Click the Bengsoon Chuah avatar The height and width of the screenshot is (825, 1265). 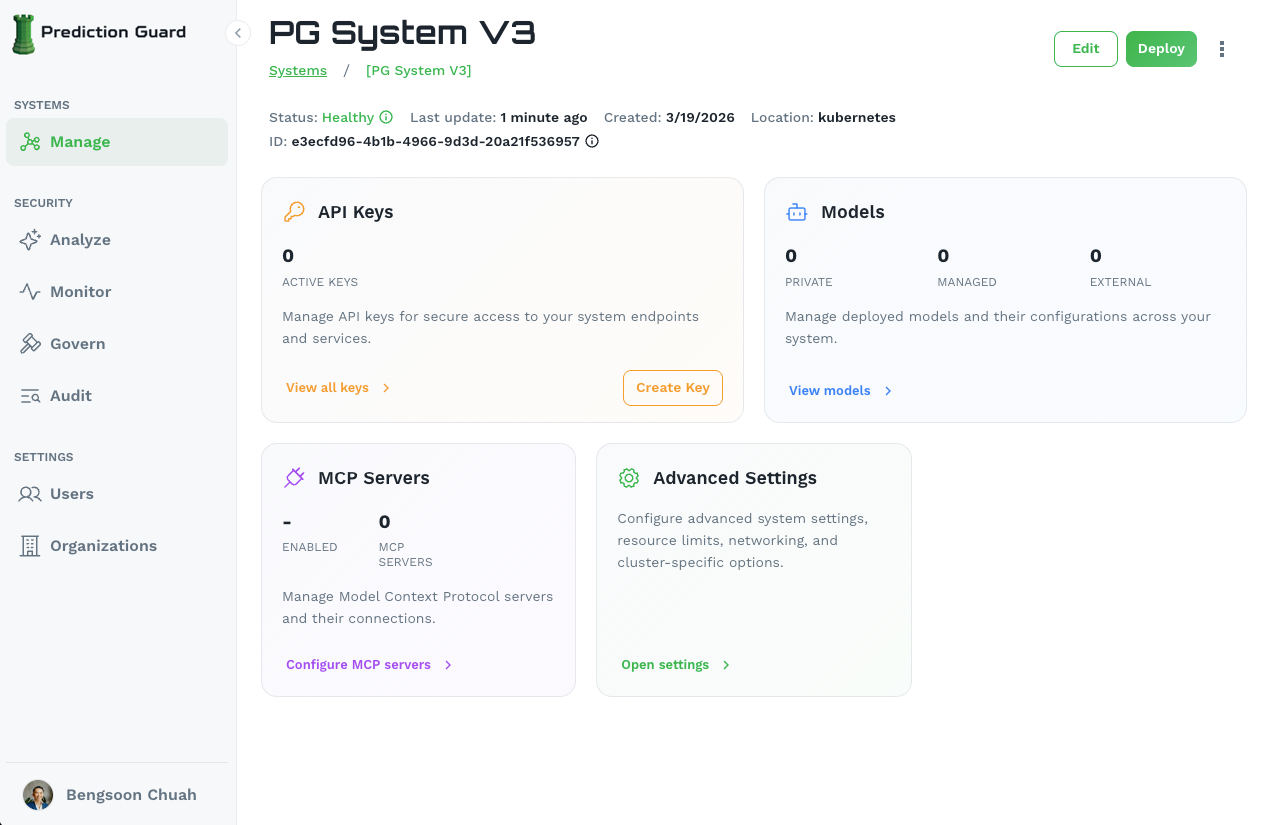(x=38, y=794)
